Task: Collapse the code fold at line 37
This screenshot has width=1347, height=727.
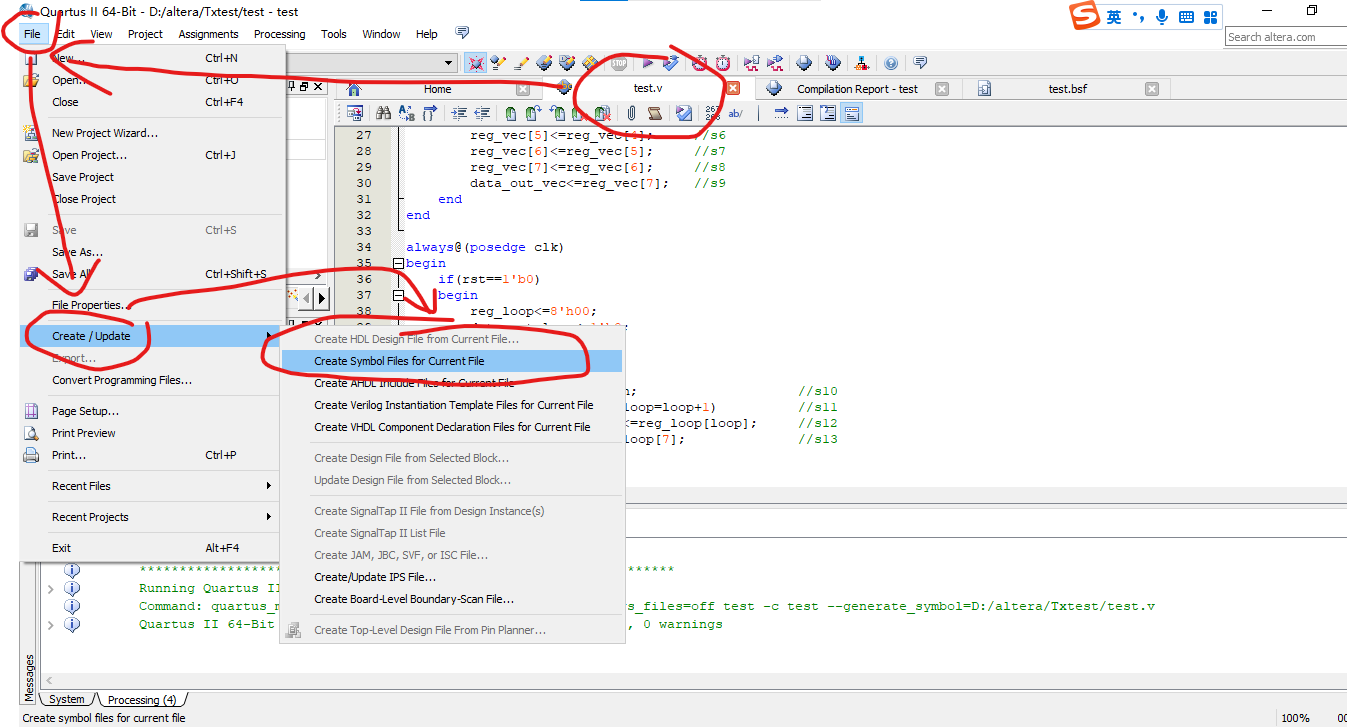Action: (398, 296)
